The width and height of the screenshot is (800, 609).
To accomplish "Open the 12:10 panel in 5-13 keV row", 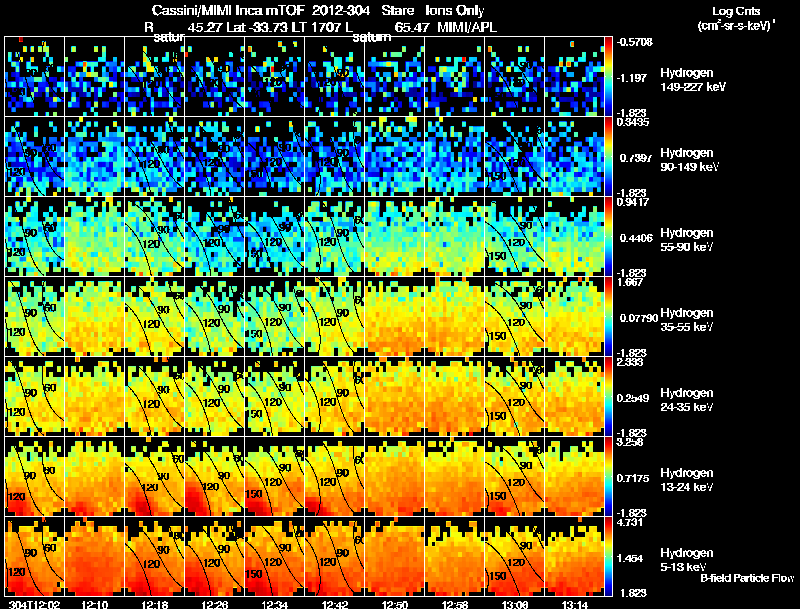I will 94,557.
